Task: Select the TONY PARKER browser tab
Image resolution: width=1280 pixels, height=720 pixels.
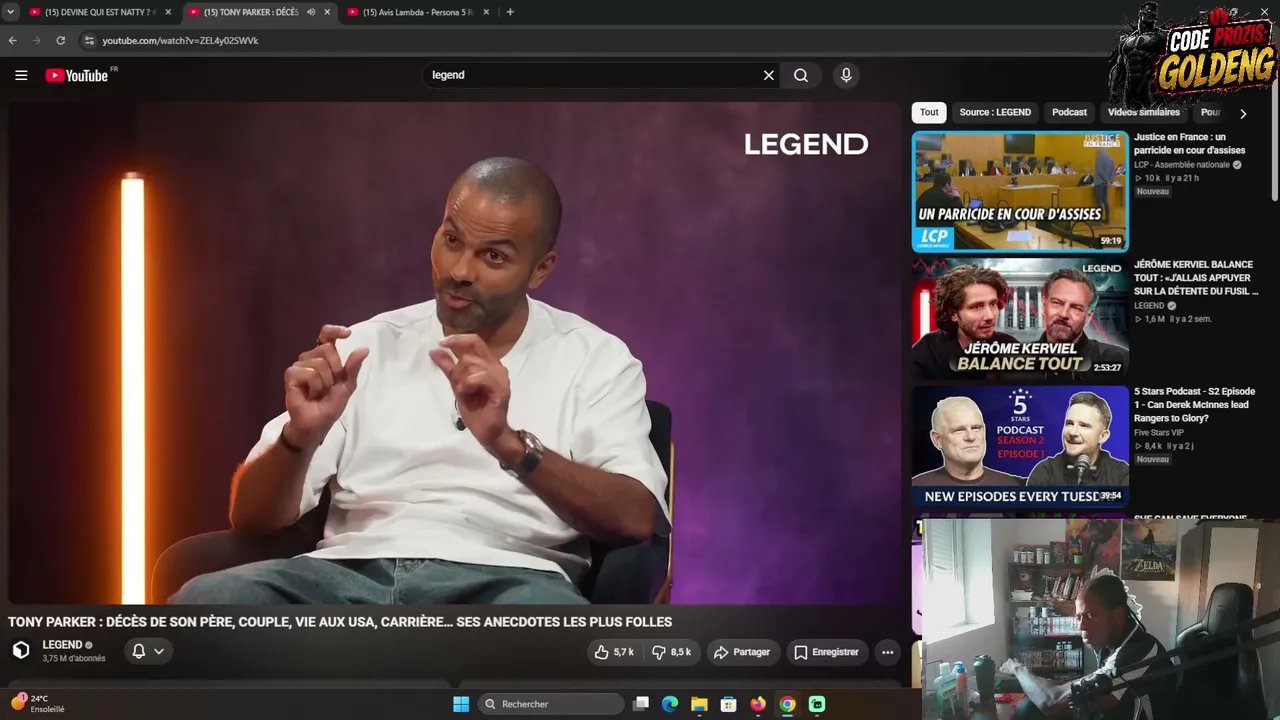Action: (x=252, y=12)
